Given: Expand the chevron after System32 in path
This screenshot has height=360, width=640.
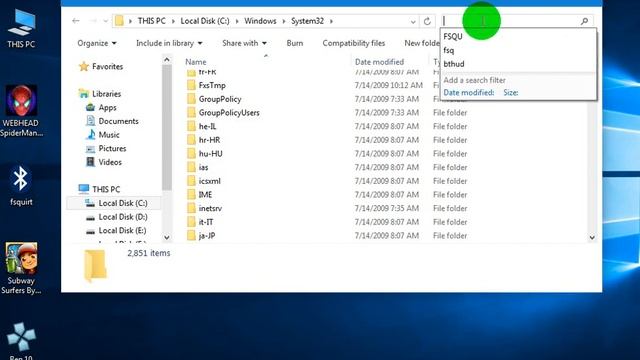Looking at the screenshot, I should click(331, 21).
